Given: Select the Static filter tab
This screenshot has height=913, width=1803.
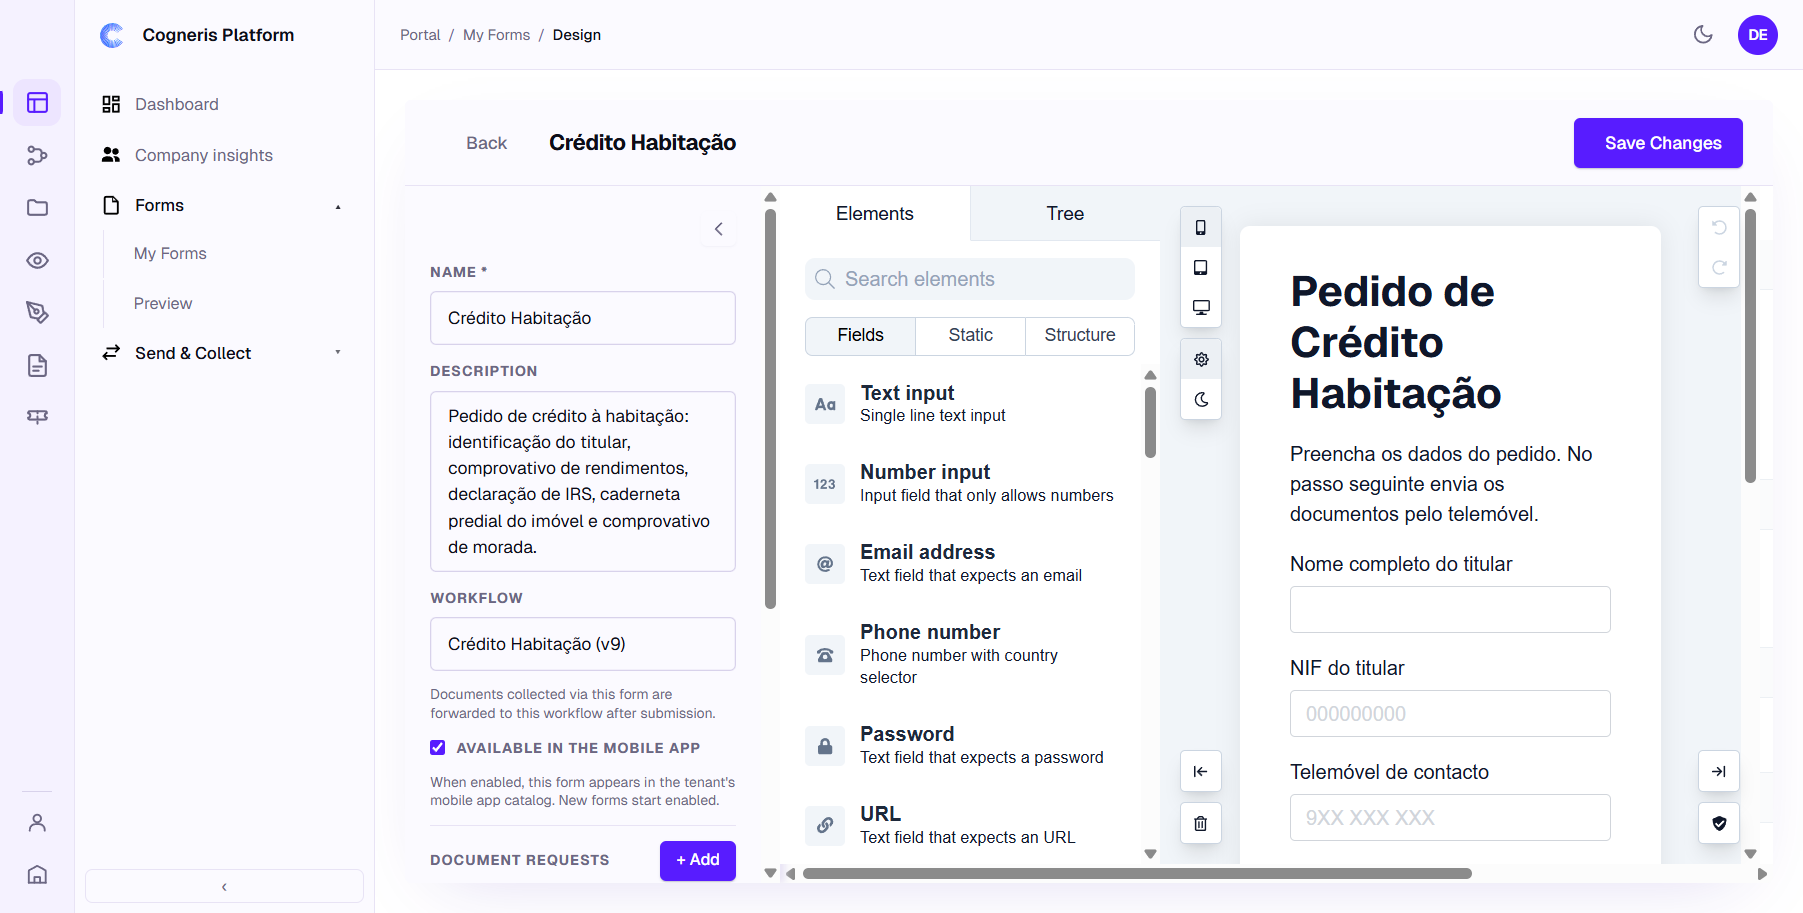Looking at the screenshot, I should (x=971, y=336).
